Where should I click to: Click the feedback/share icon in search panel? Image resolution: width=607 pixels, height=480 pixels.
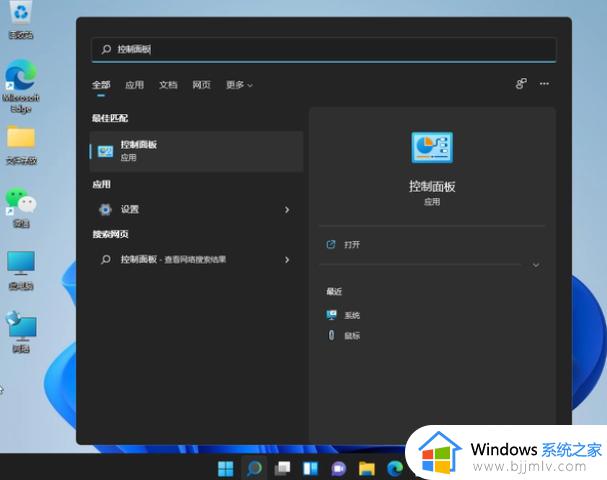point(521,84)
